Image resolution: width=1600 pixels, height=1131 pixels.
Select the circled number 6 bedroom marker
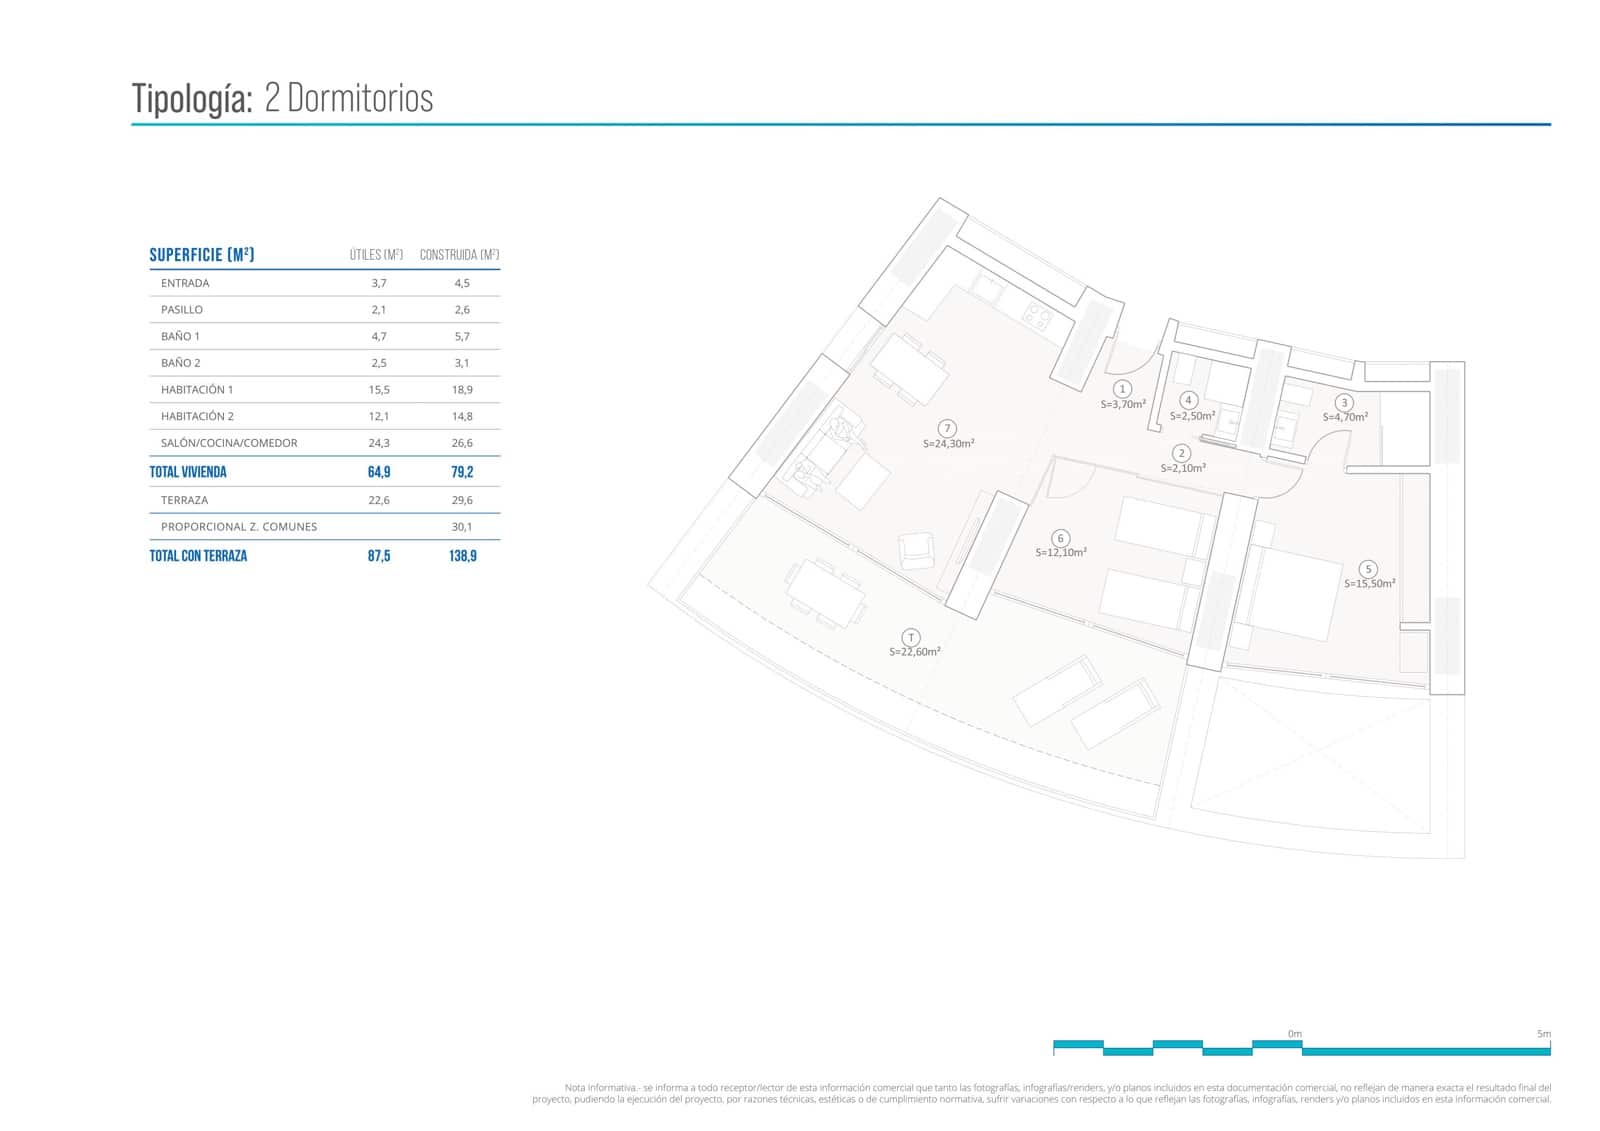(x=1060, y=538)
